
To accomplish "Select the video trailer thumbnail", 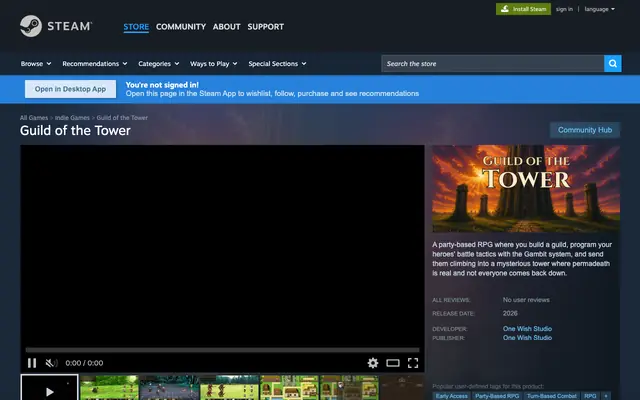I will click(x=49, y=388).
